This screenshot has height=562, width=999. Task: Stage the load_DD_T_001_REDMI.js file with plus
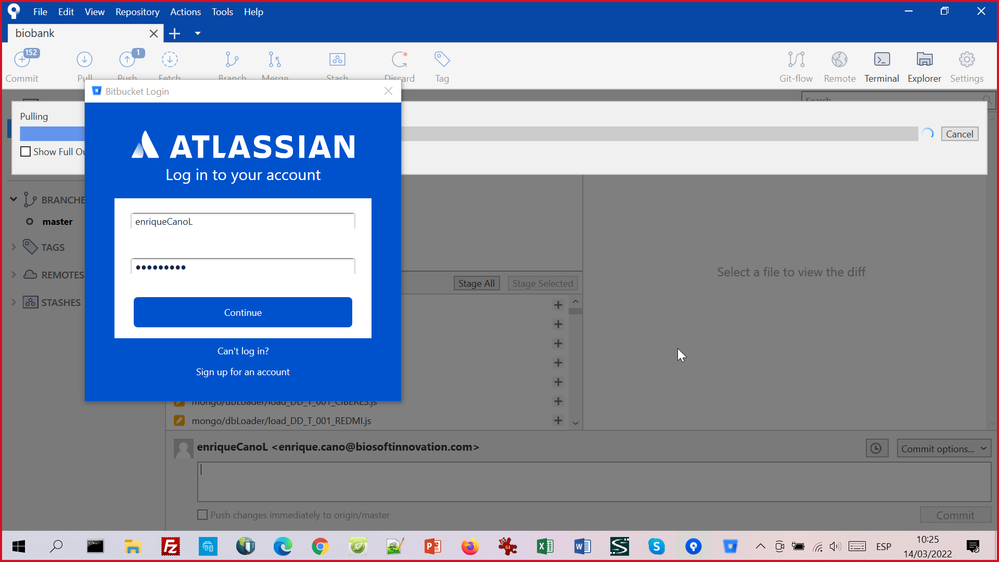tap(558, 421)
